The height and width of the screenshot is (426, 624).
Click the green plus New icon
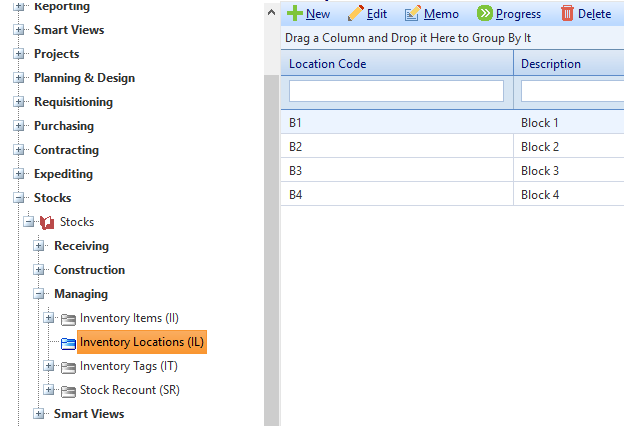[x=295, y=13]
